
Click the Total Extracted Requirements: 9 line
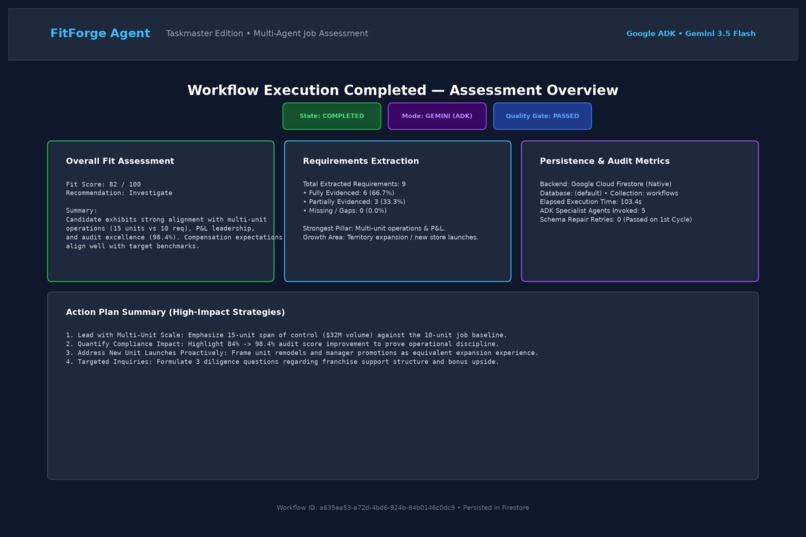coord(354,184)
